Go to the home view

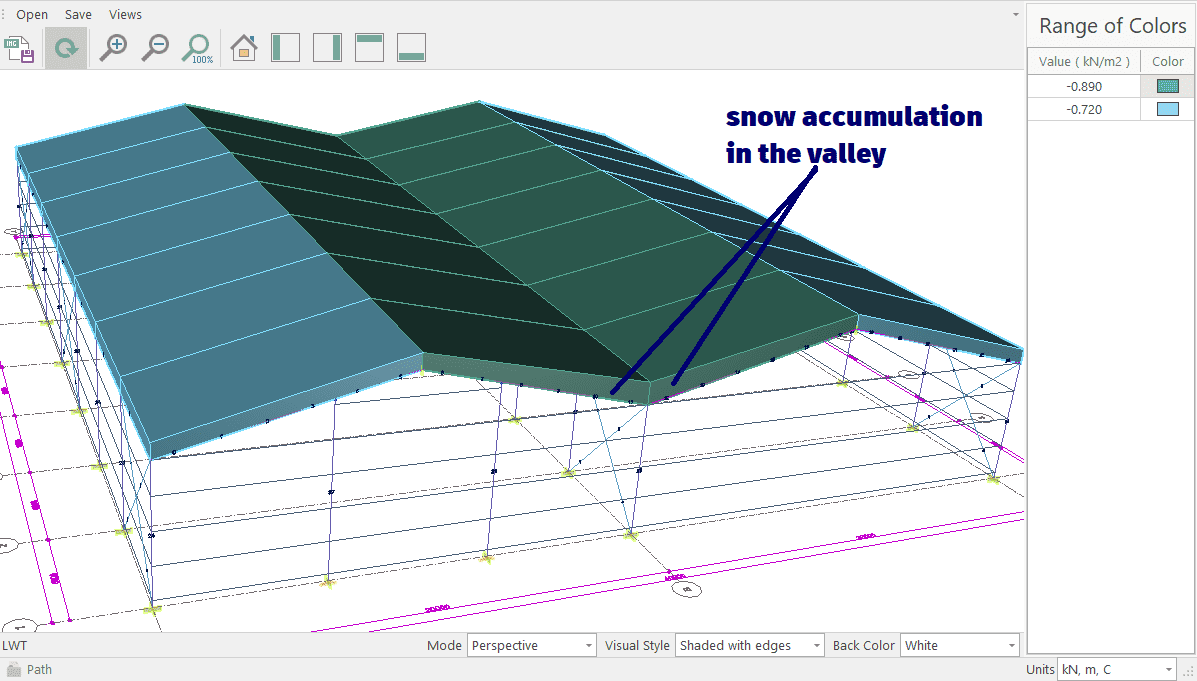(x=244, y=47)
